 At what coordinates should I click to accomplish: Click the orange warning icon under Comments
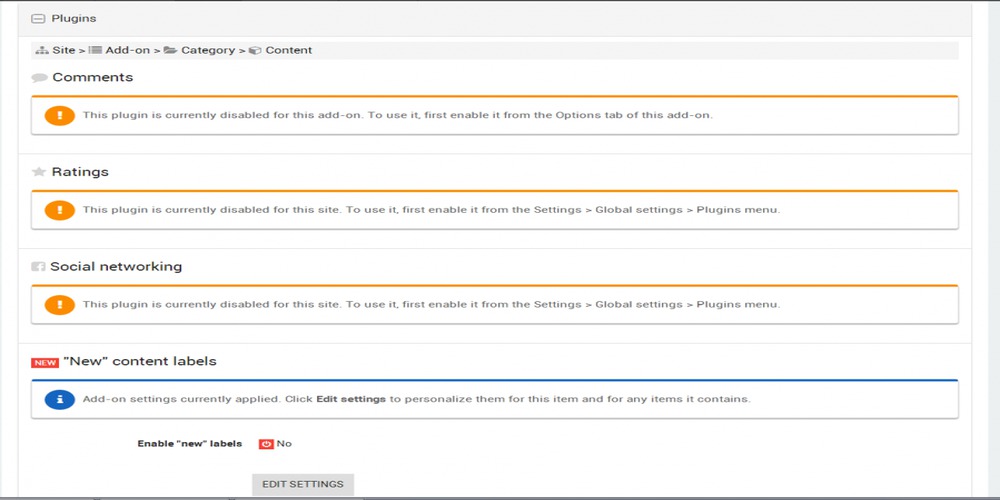[60, 115]
